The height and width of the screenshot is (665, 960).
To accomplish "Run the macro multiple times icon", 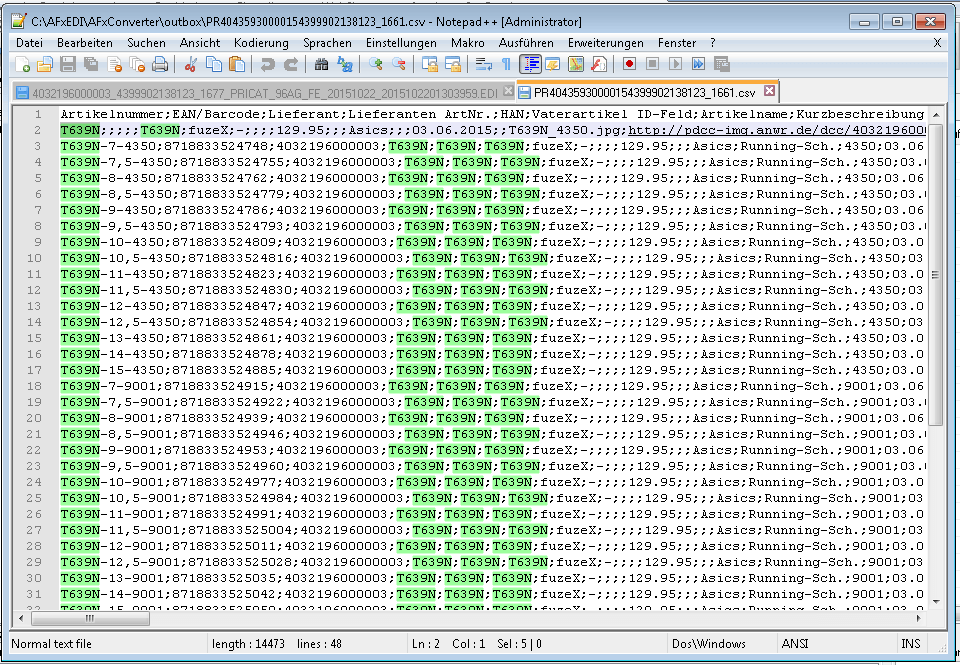I will 697,64.
